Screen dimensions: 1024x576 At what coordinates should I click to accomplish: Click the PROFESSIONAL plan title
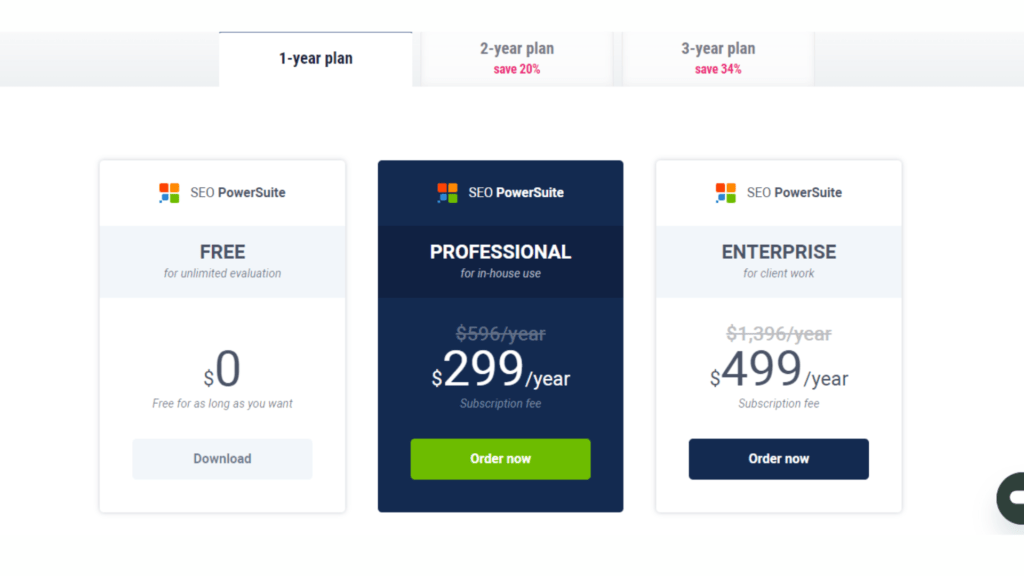(x=500, y=252)
